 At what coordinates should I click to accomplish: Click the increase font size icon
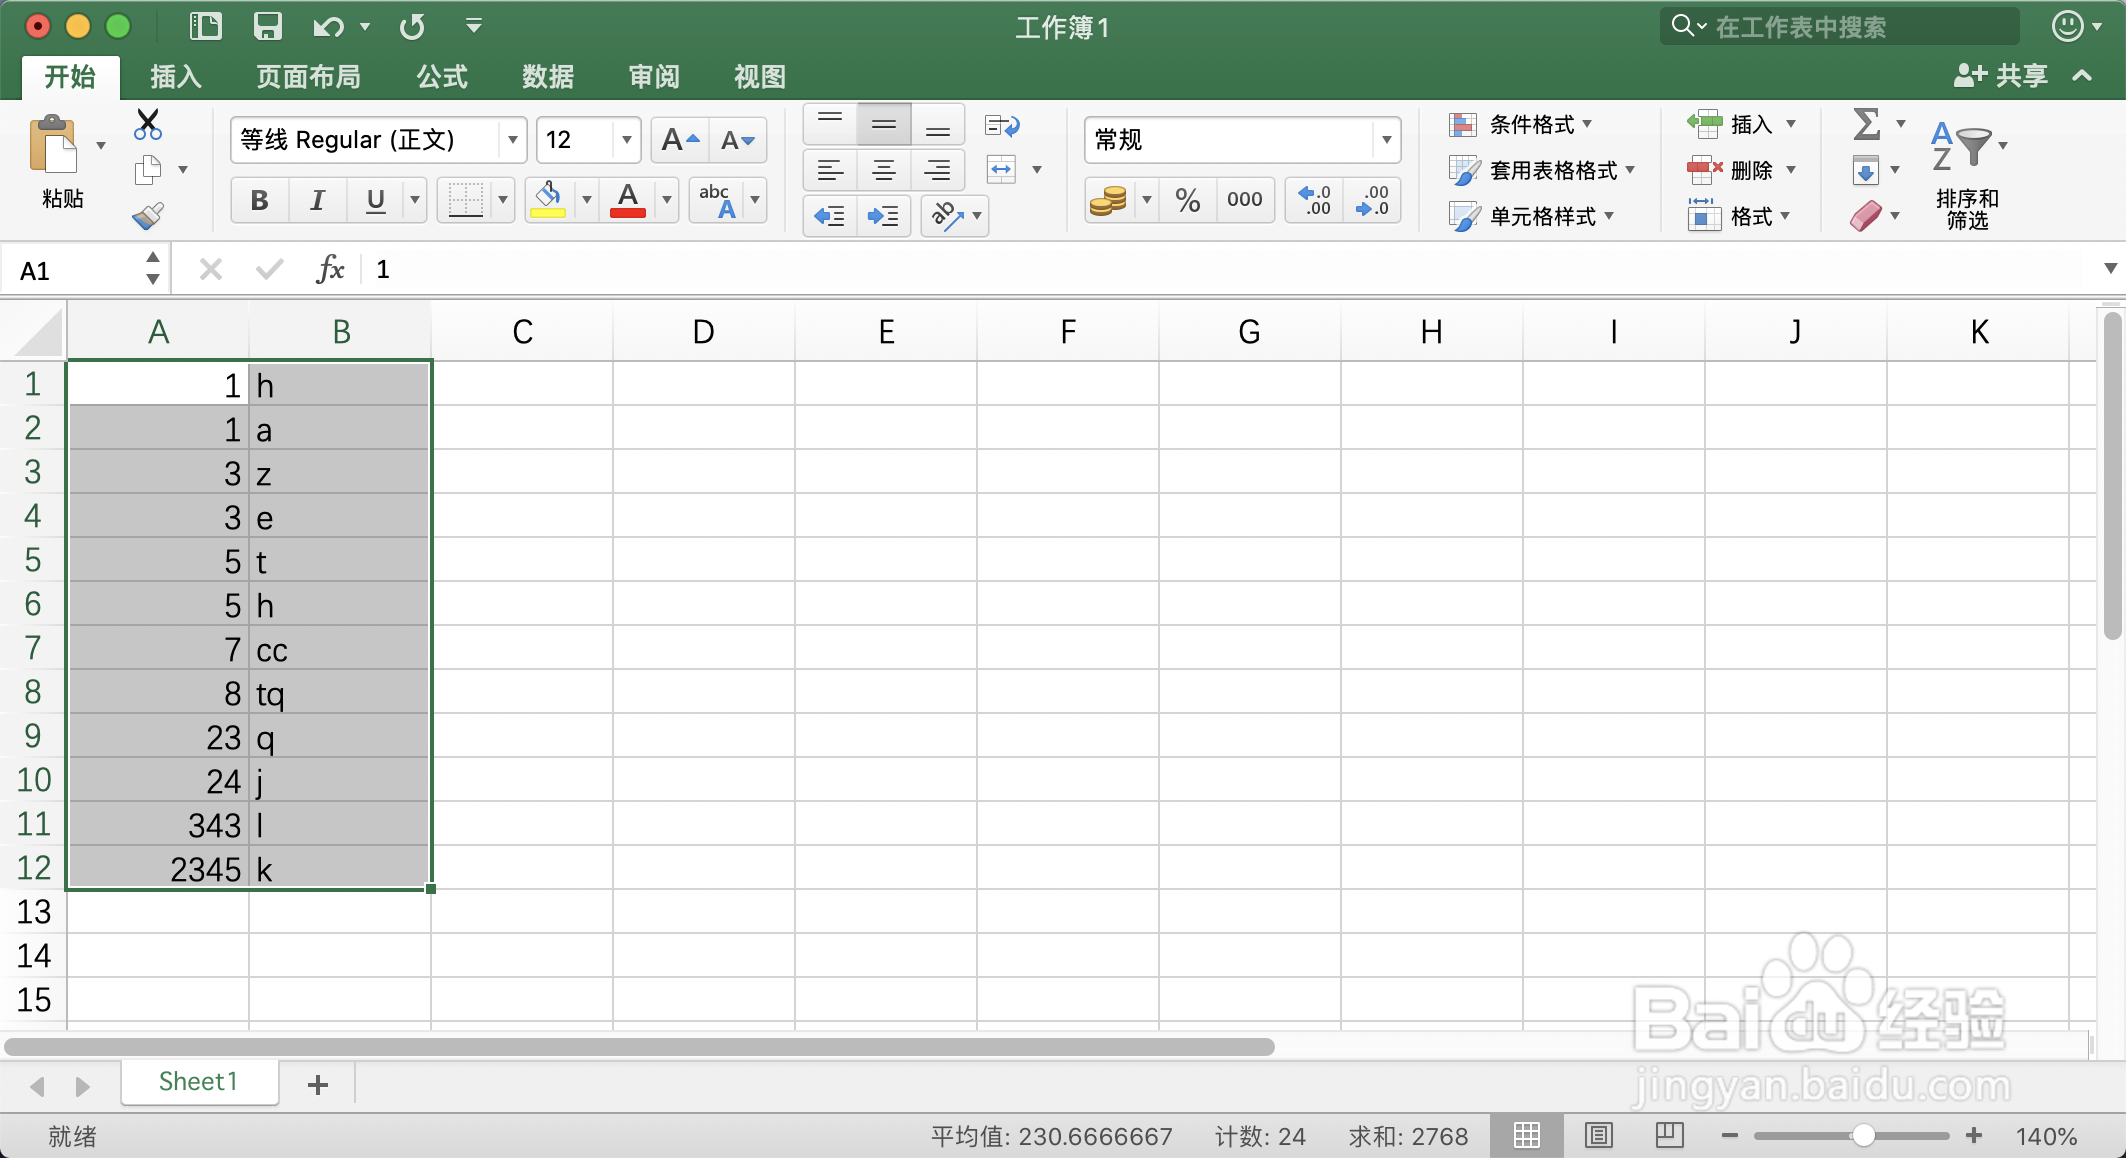tap(679, 140)
